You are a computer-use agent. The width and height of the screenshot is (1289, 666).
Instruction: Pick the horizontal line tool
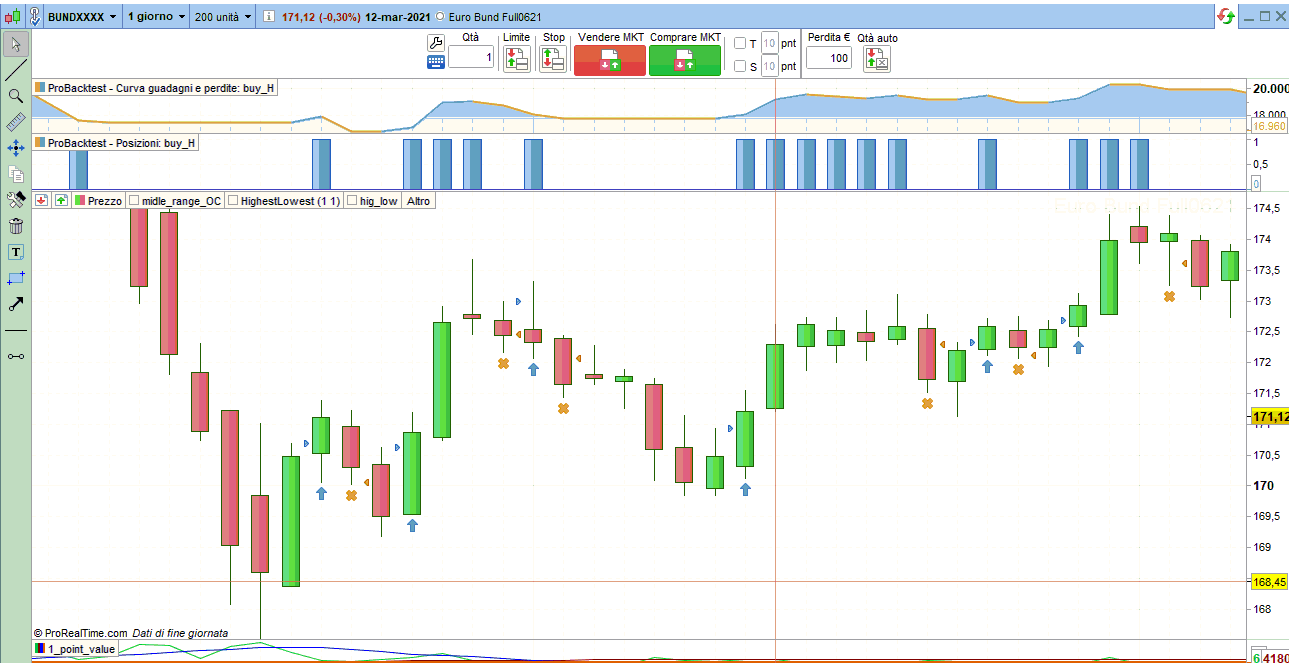16,330
